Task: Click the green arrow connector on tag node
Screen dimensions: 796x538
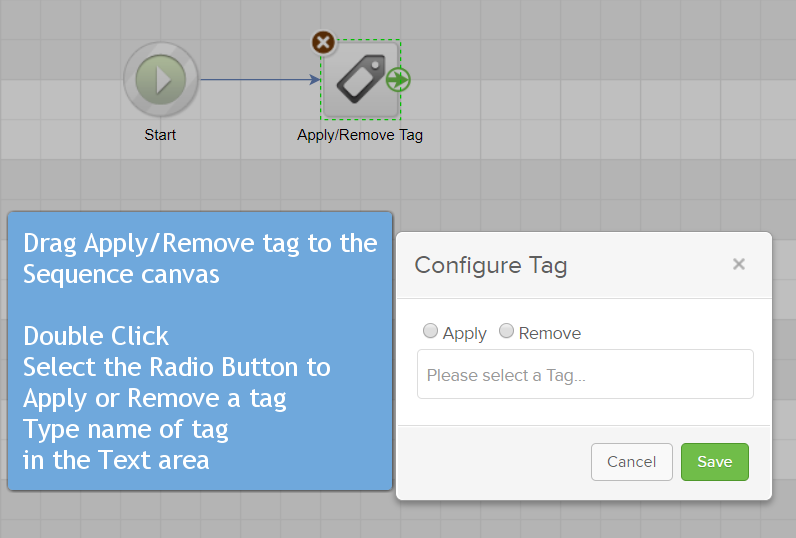Action: click(398, 80)
